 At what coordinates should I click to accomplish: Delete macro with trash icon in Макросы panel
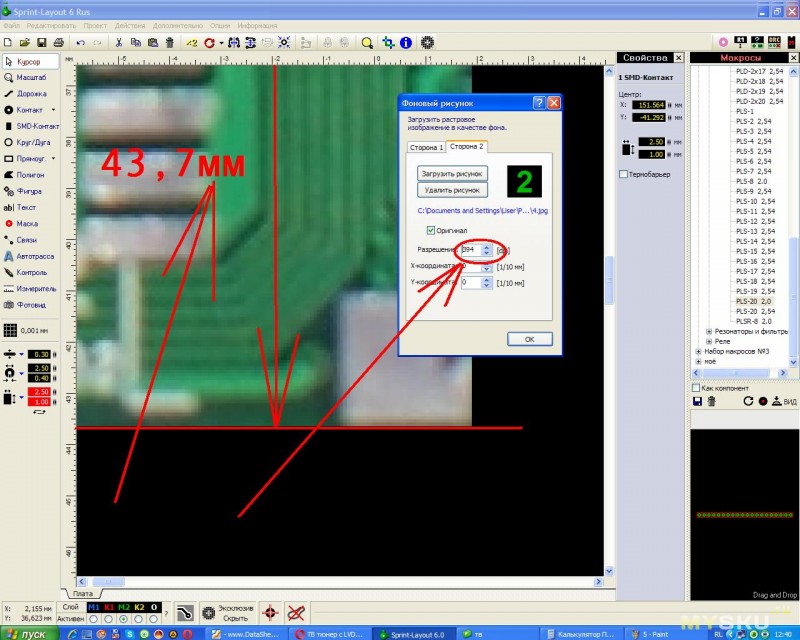point(711,401)
